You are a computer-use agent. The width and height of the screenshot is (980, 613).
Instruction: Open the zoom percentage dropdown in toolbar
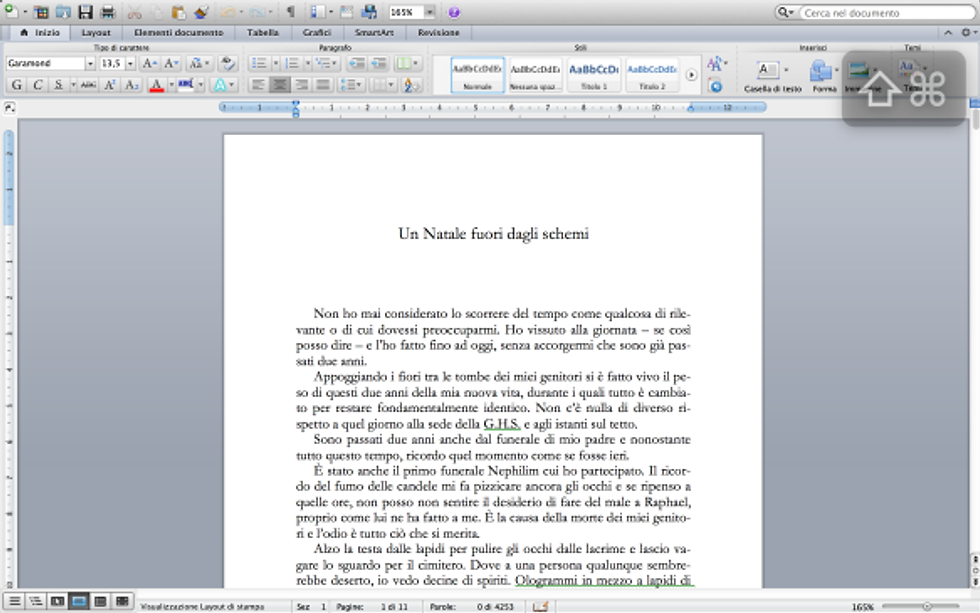coord(430,12)
